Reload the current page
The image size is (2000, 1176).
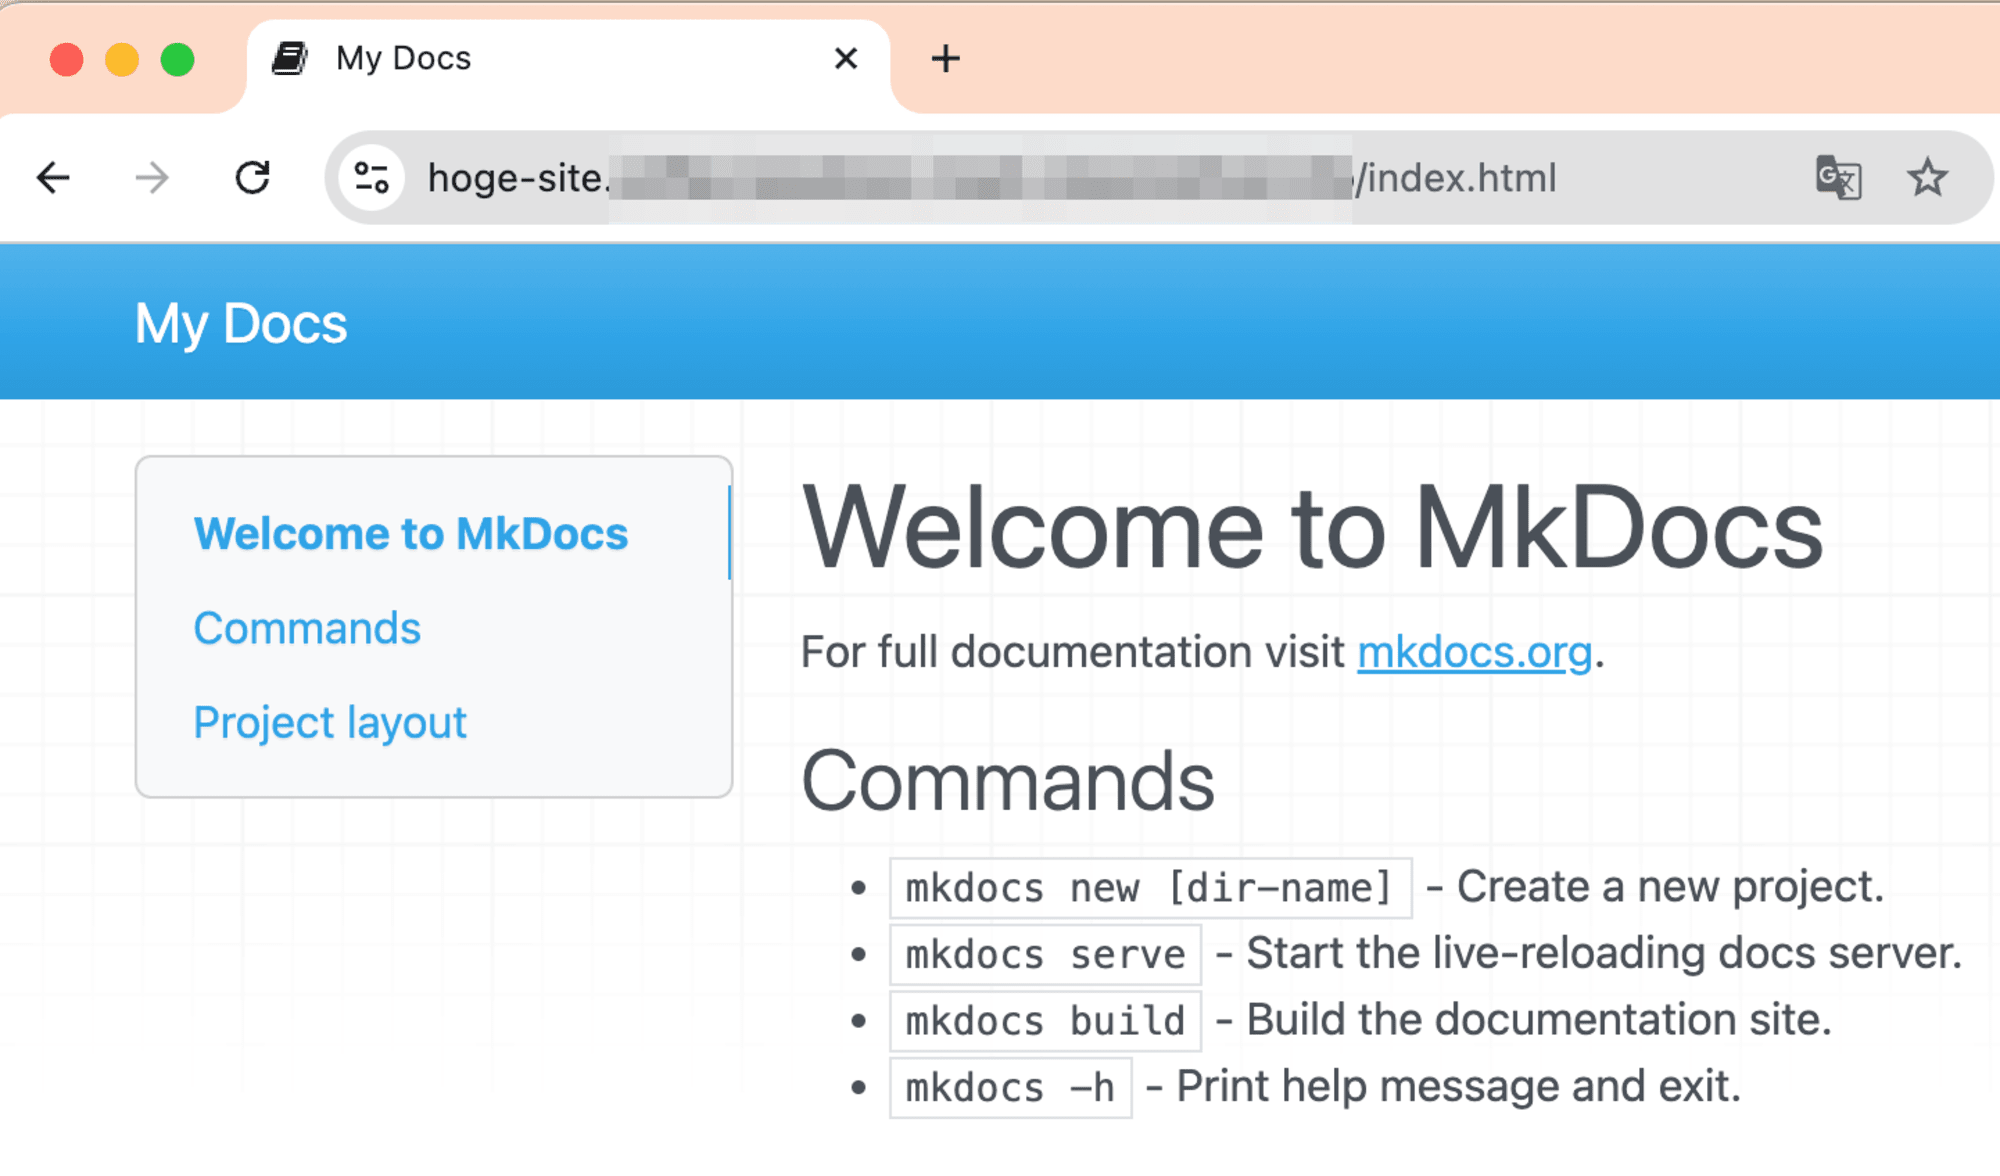(252, 178)
